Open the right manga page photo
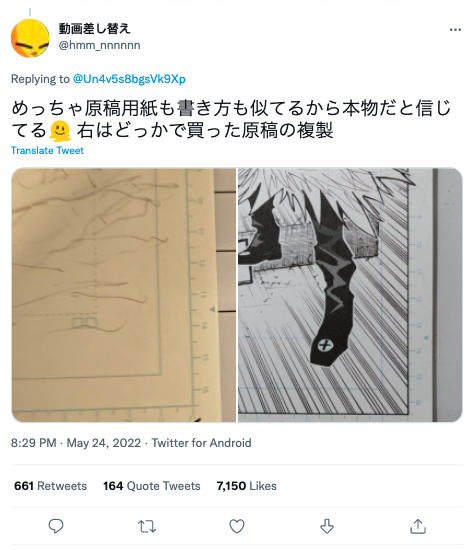Viewport: 475px width, 550px height. [350, 295]
